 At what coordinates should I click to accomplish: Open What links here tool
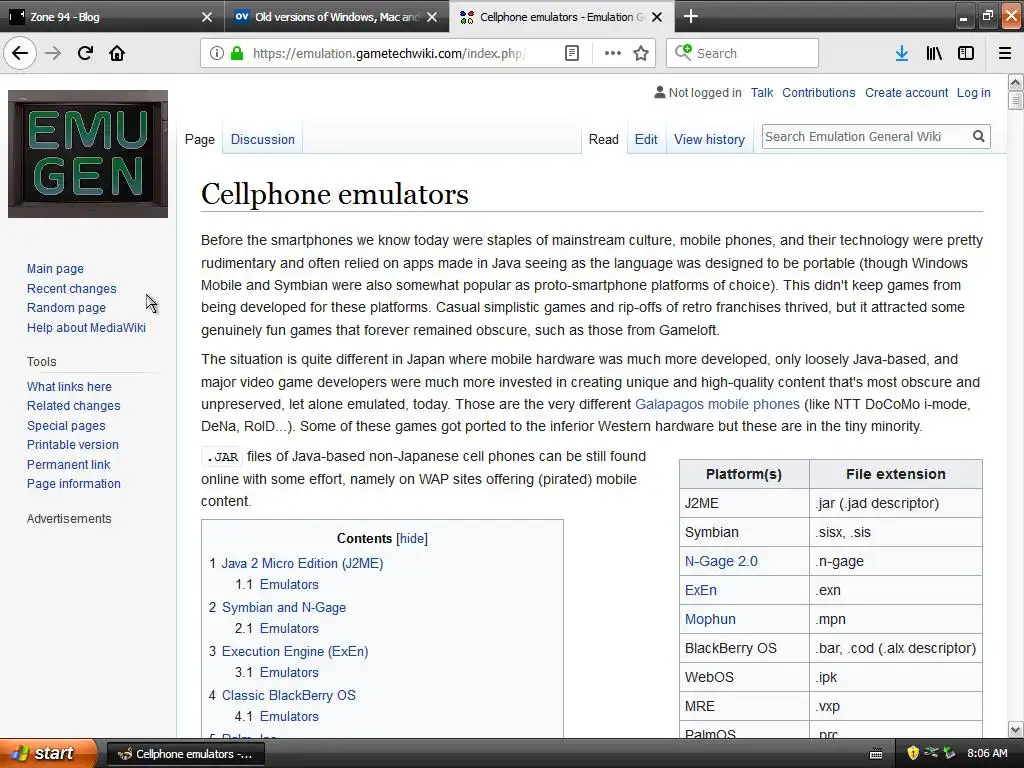pyautogui.click(x=69, y=387)
